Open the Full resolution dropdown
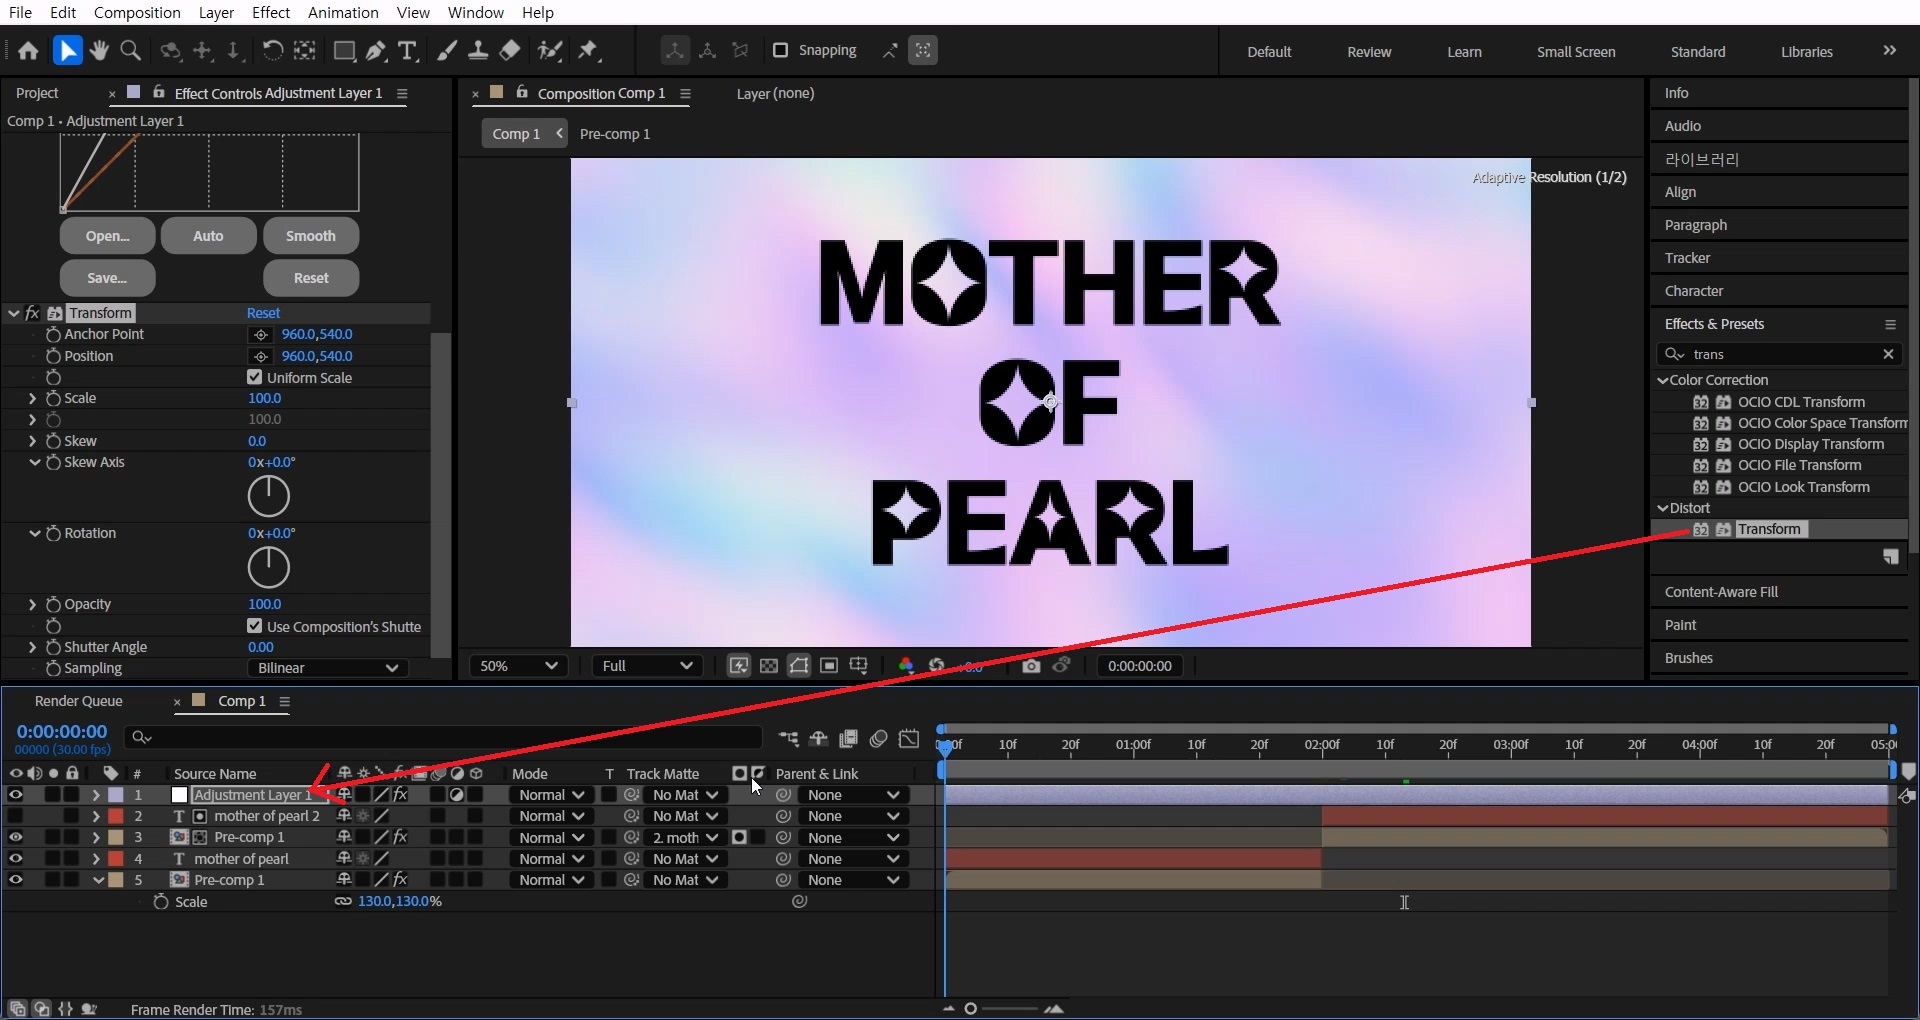The width and height of the screenshot is (1920, 1020). click(x=647, y=666)
